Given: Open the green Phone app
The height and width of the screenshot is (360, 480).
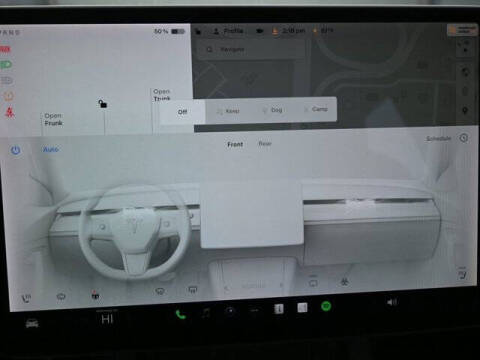Looking at the screenshot, I should 180,314.
